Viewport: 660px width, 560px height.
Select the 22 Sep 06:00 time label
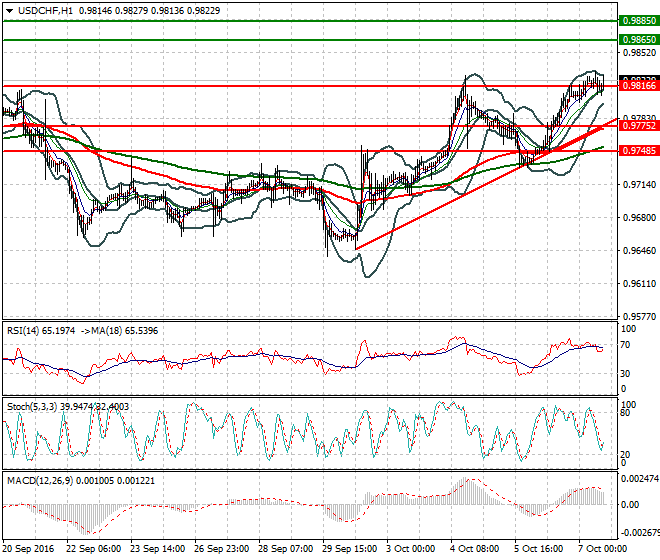pos(93,549)
